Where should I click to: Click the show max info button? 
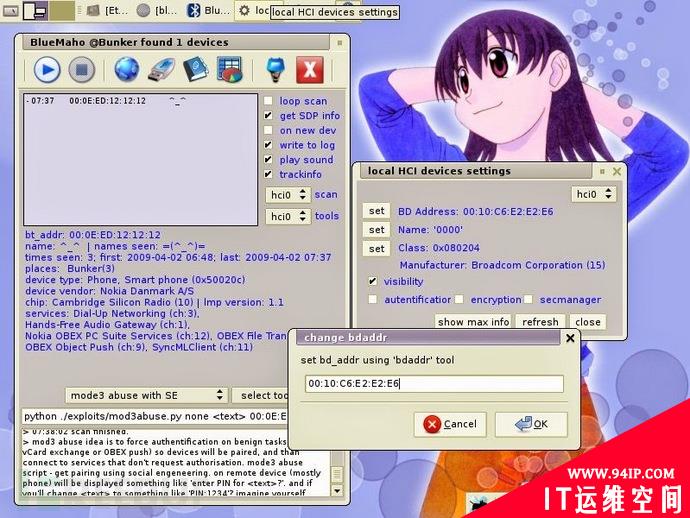point(473,322)
